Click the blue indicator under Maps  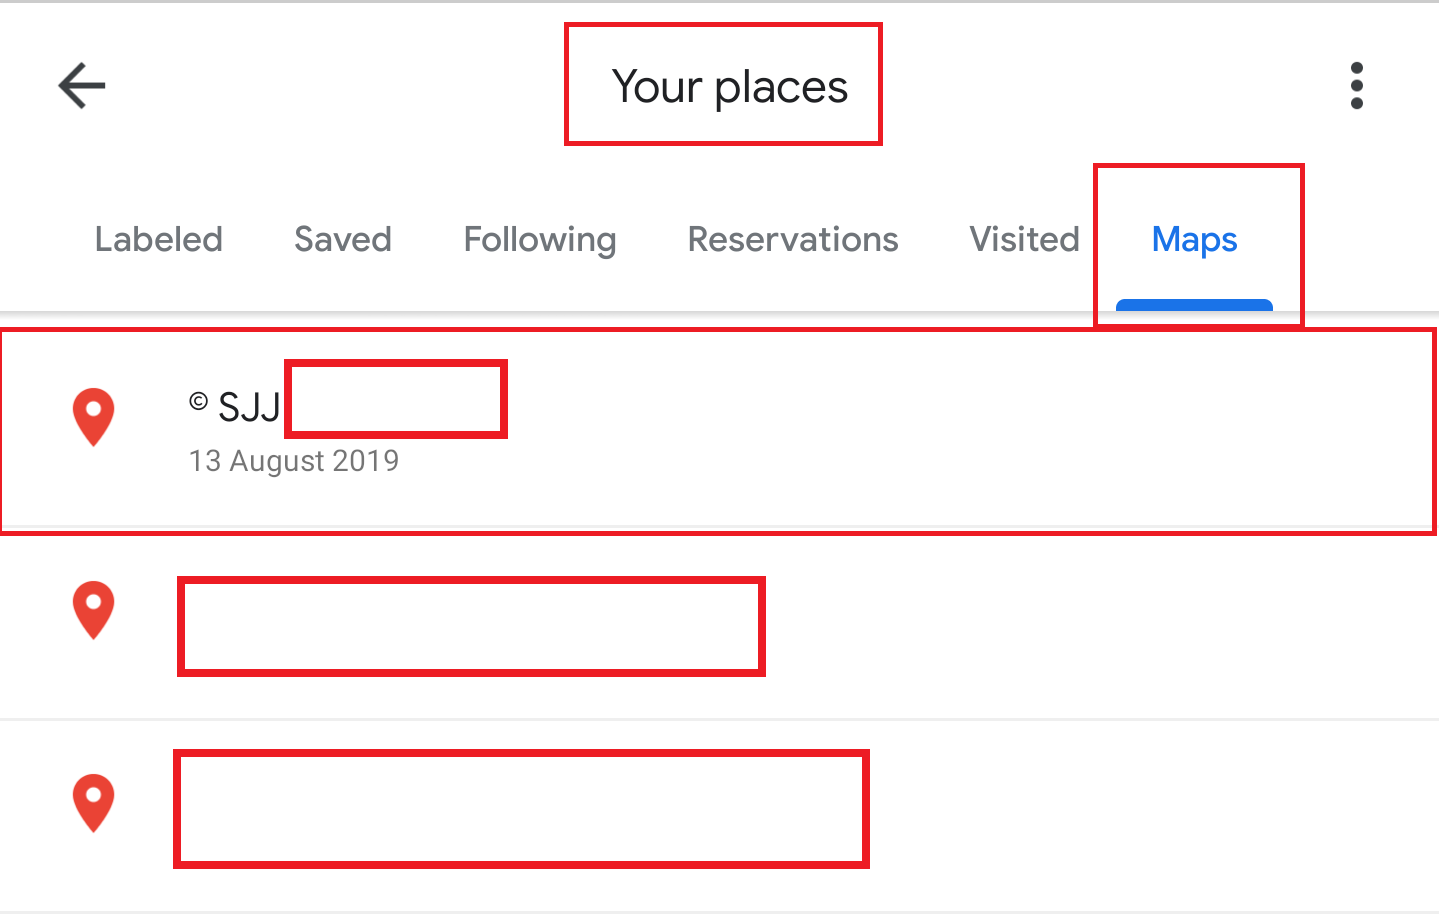click(1194, 305)
